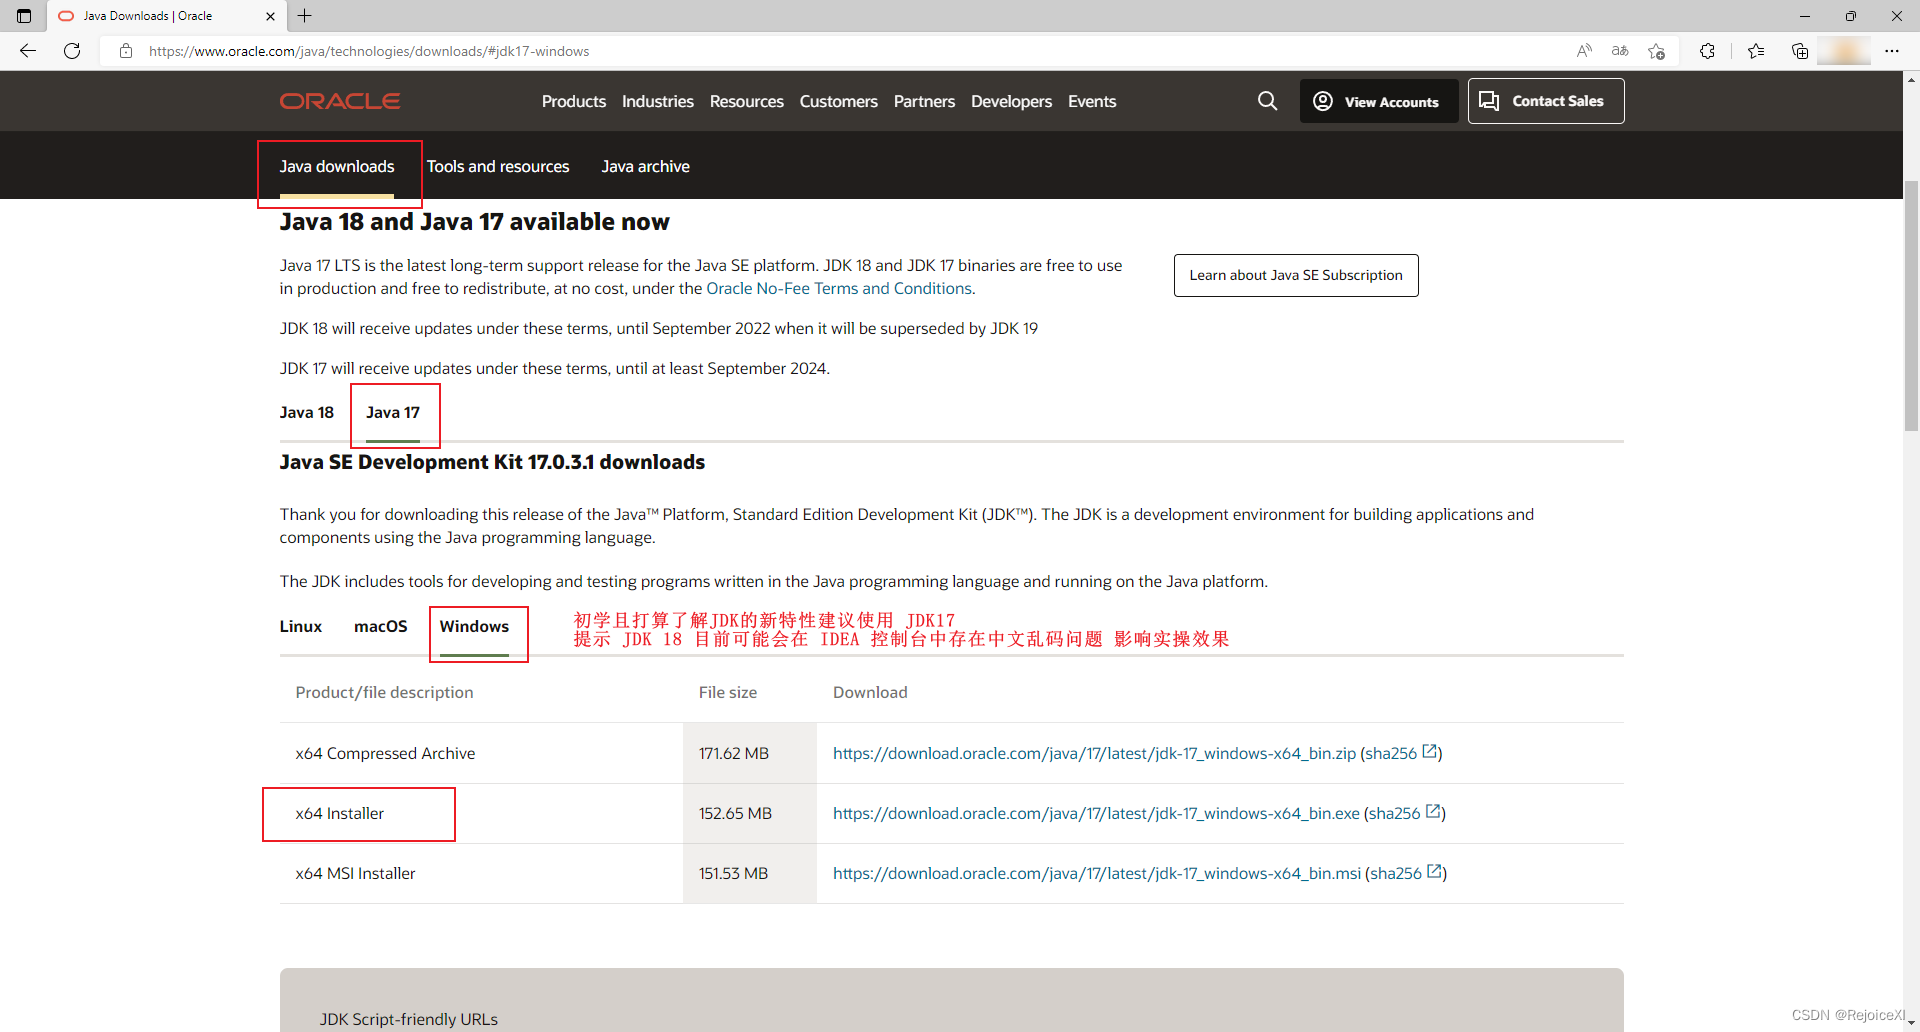The image size is (1920, 1032).
Task: Open the Partners menu
Action: (x=924, y=101)
